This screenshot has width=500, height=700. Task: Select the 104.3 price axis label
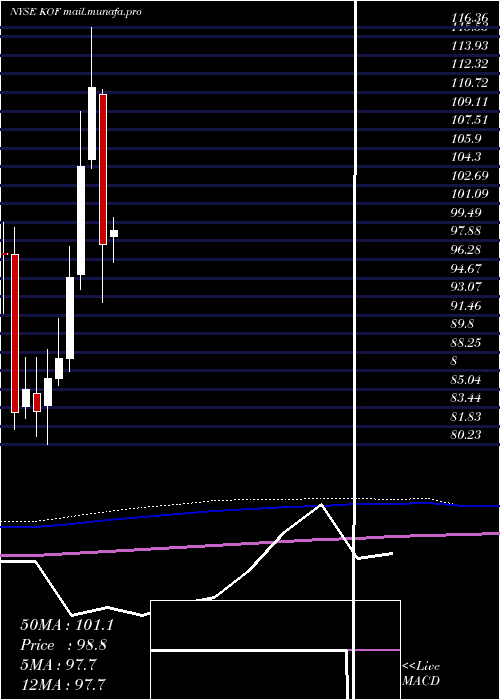tap(467, 157)
